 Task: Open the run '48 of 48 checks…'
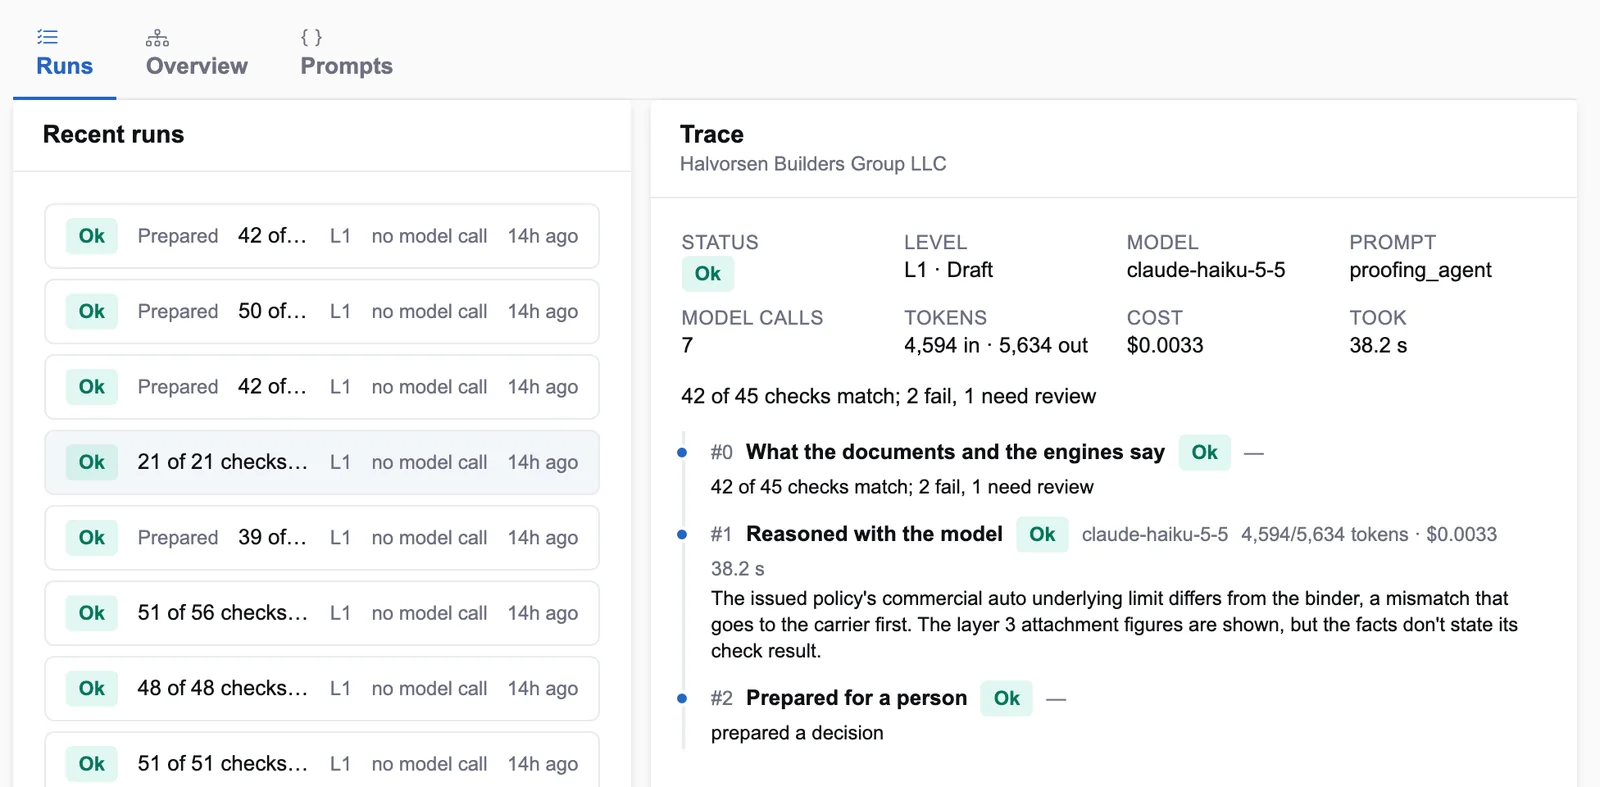322,688
